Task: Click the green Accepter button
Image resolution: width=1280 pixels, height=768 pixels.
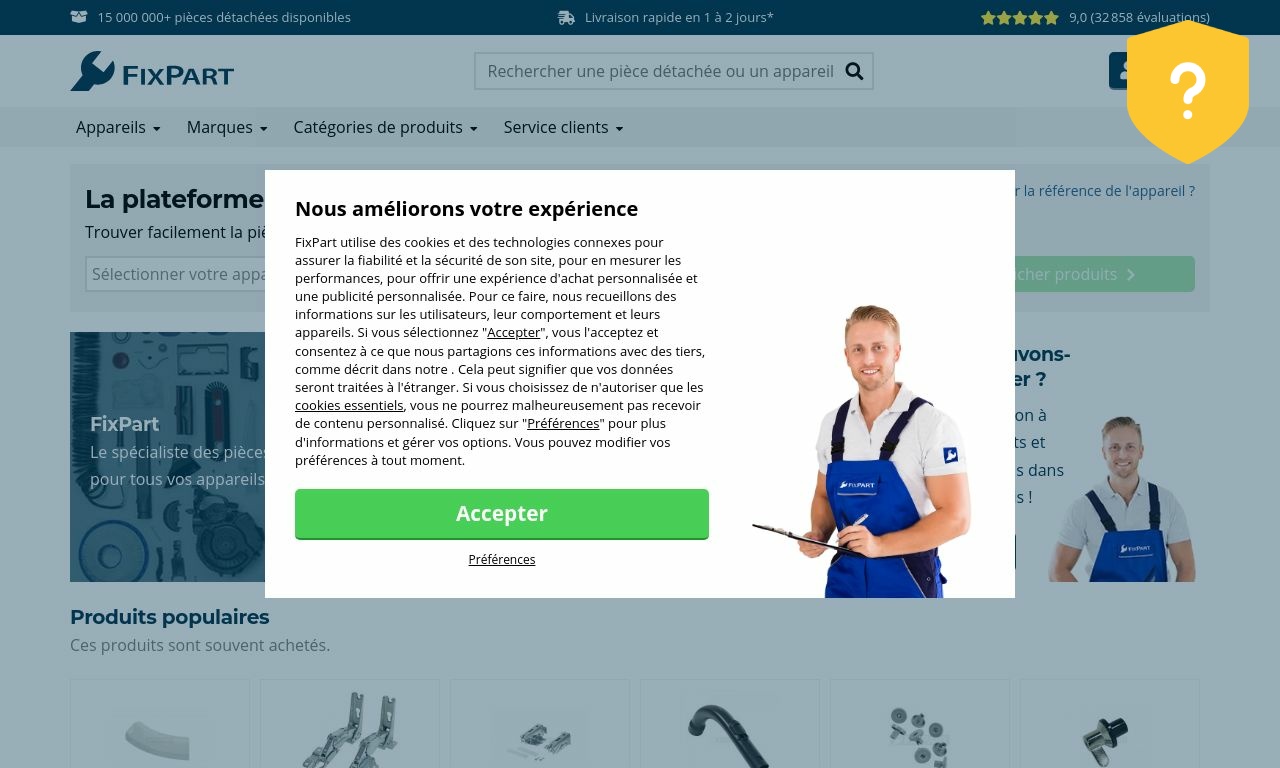Action: pyautogui.click(x=502, y=514)
